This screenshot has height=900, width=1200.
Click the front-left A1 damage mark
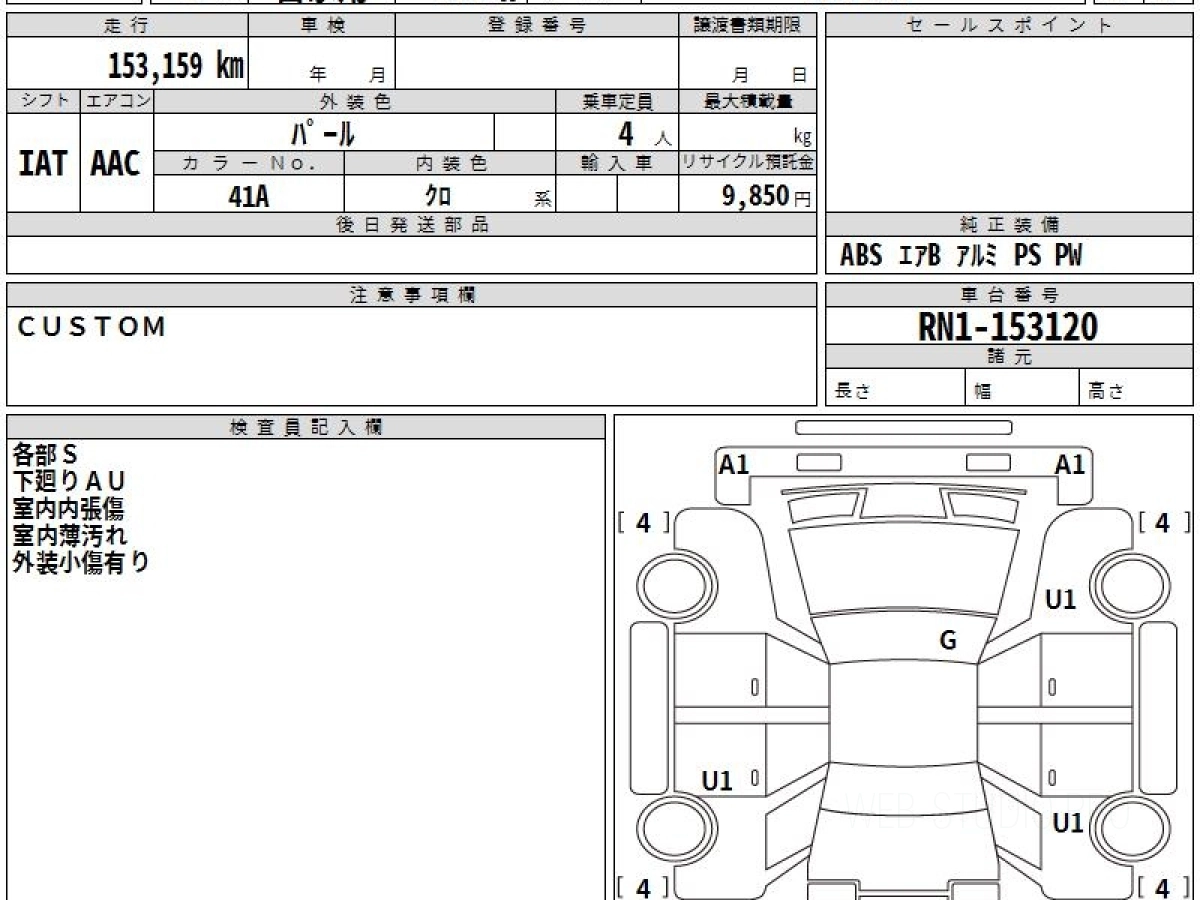coord(734,464)
